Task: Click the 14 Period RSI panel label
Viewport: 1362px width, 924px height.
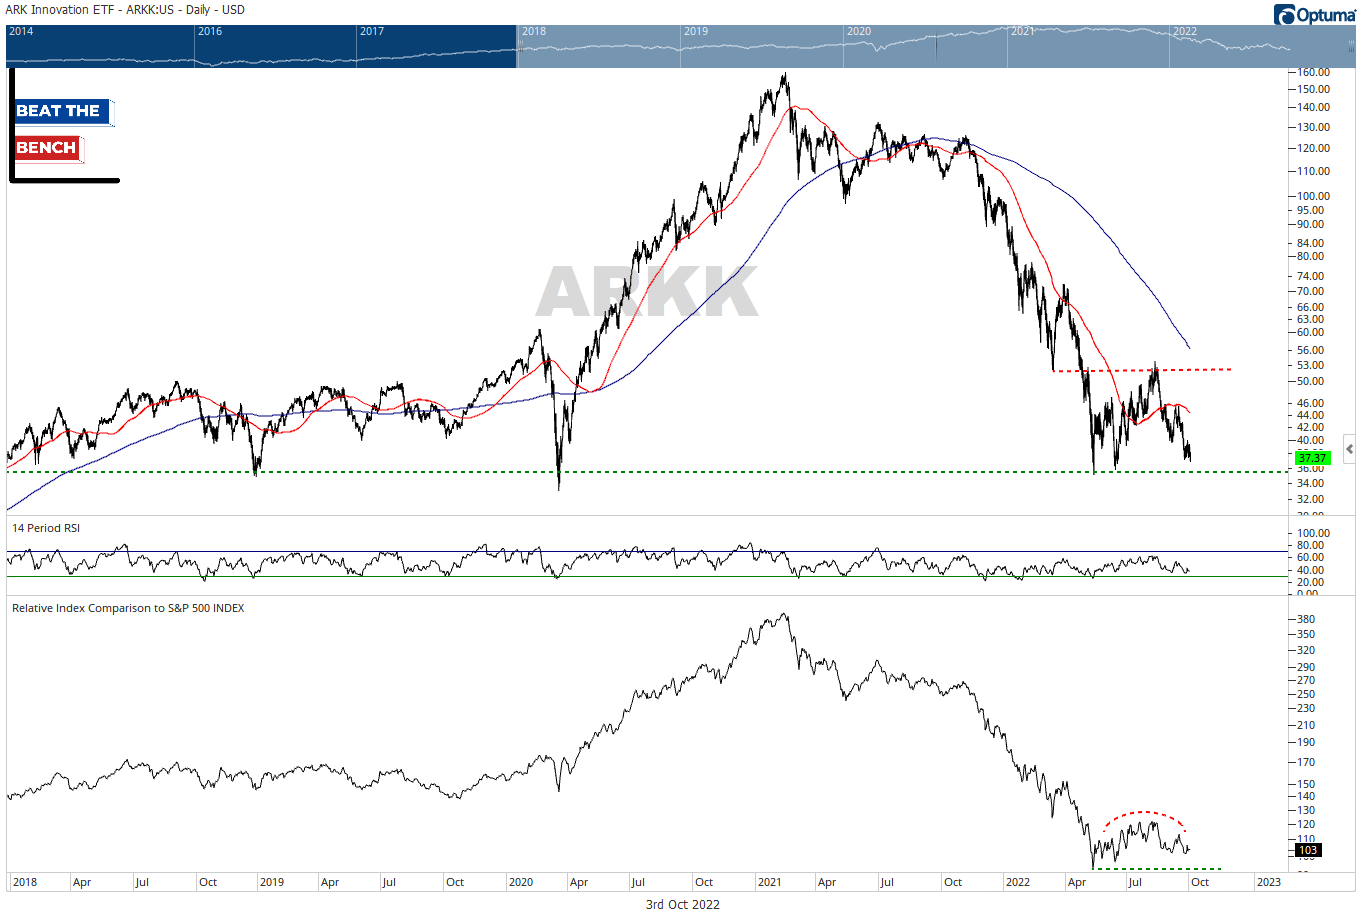Action: [x=46, y=528]
